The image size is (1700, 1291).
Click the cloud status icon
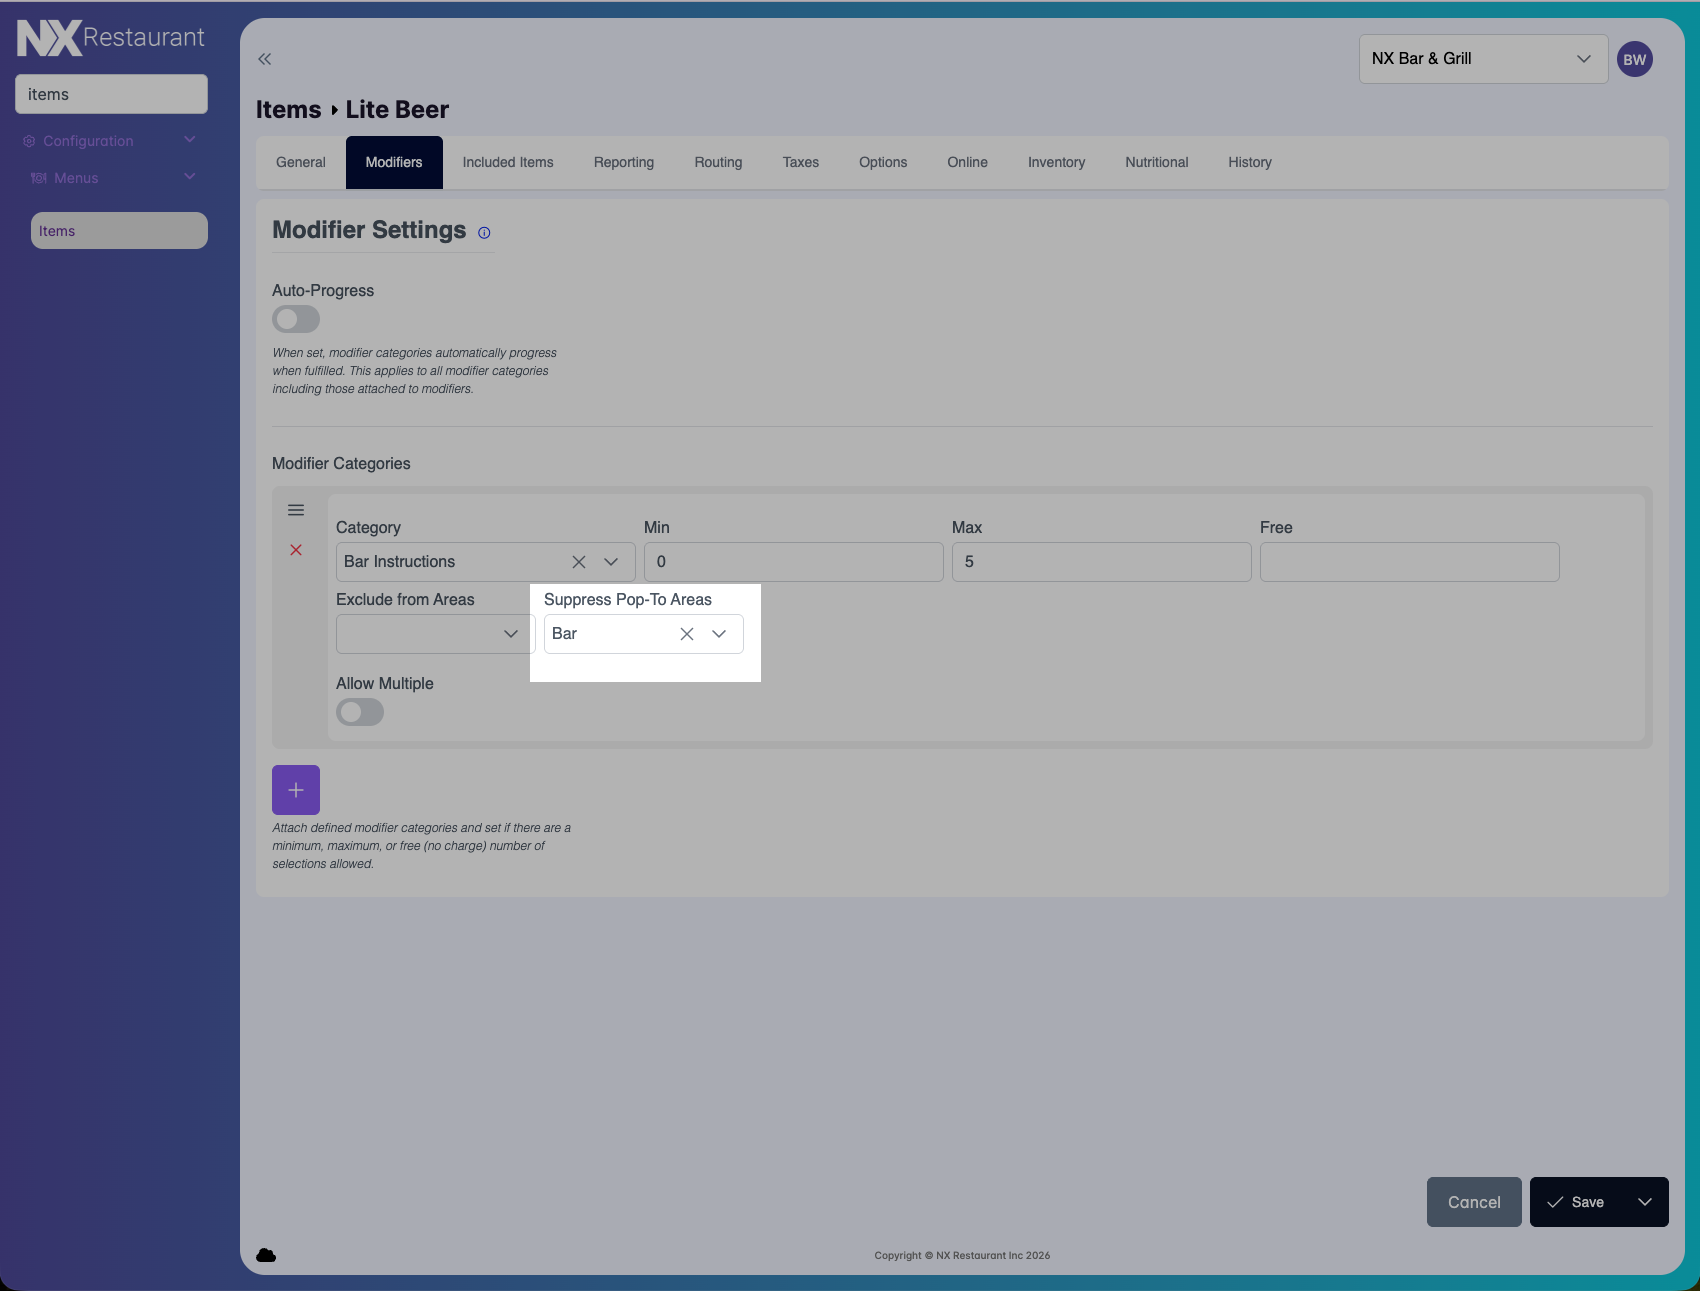pos(266,1255)
